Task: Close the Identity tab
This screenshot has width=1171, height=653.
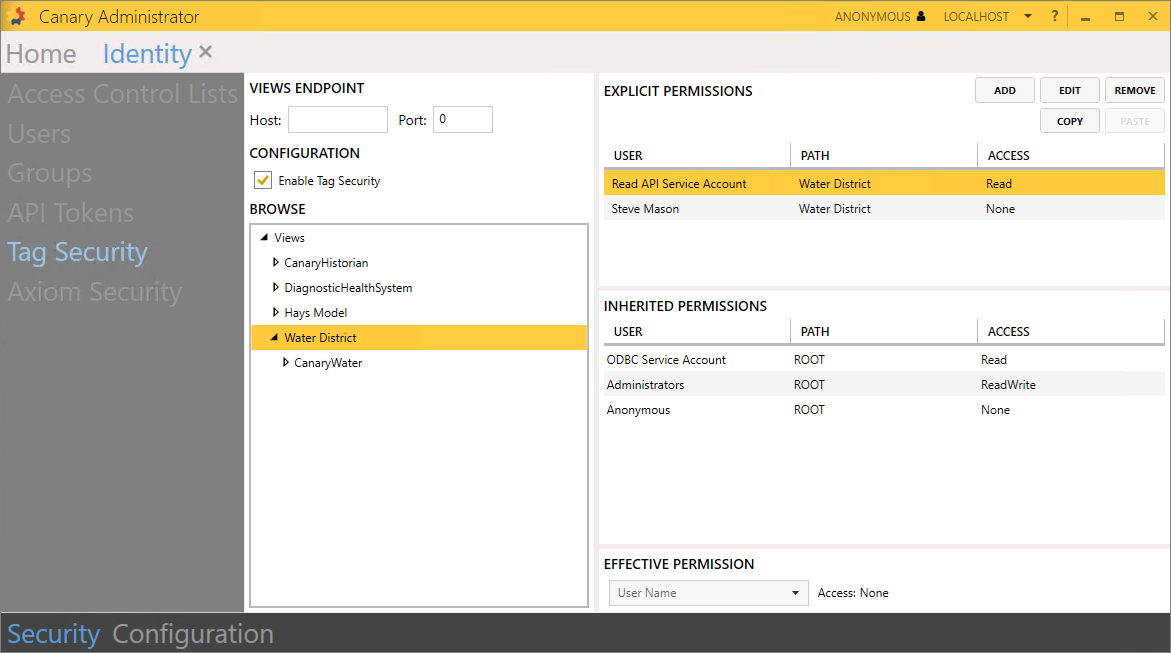Action: (205, 52)
